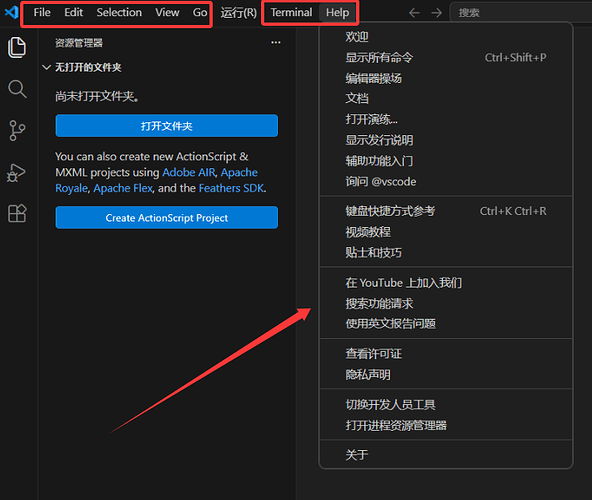Click the 搜索 search box in title bar
Screen dimensions: 592x500
(x=521, y=13)
